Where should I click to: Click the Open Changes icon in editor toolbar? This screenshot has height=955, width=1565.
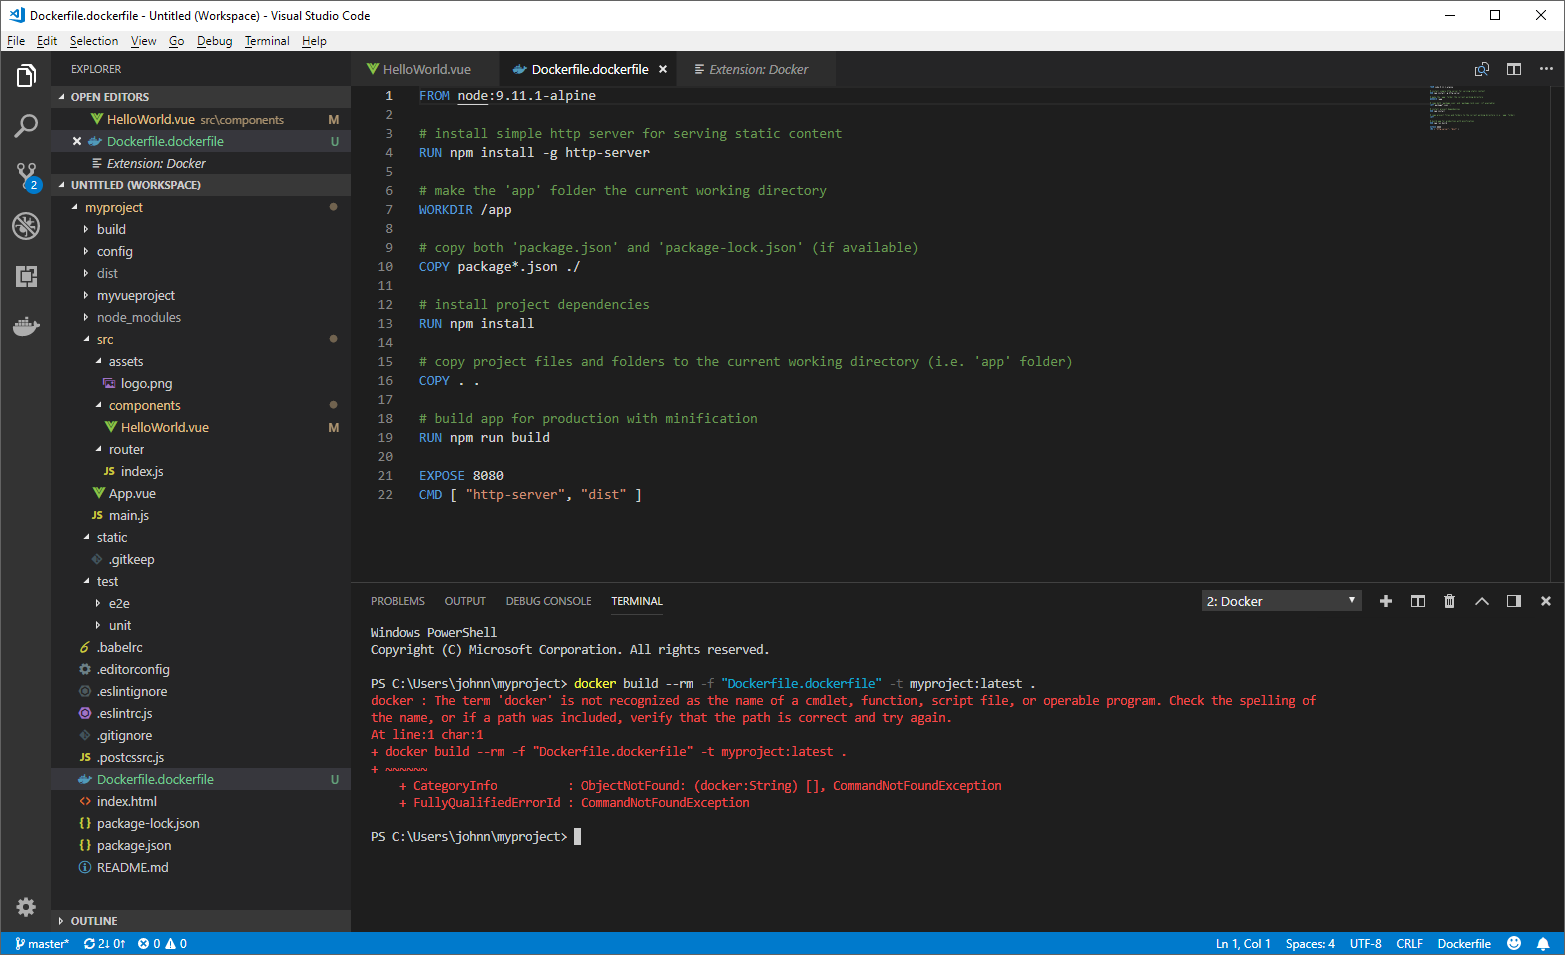[1482, 69]
